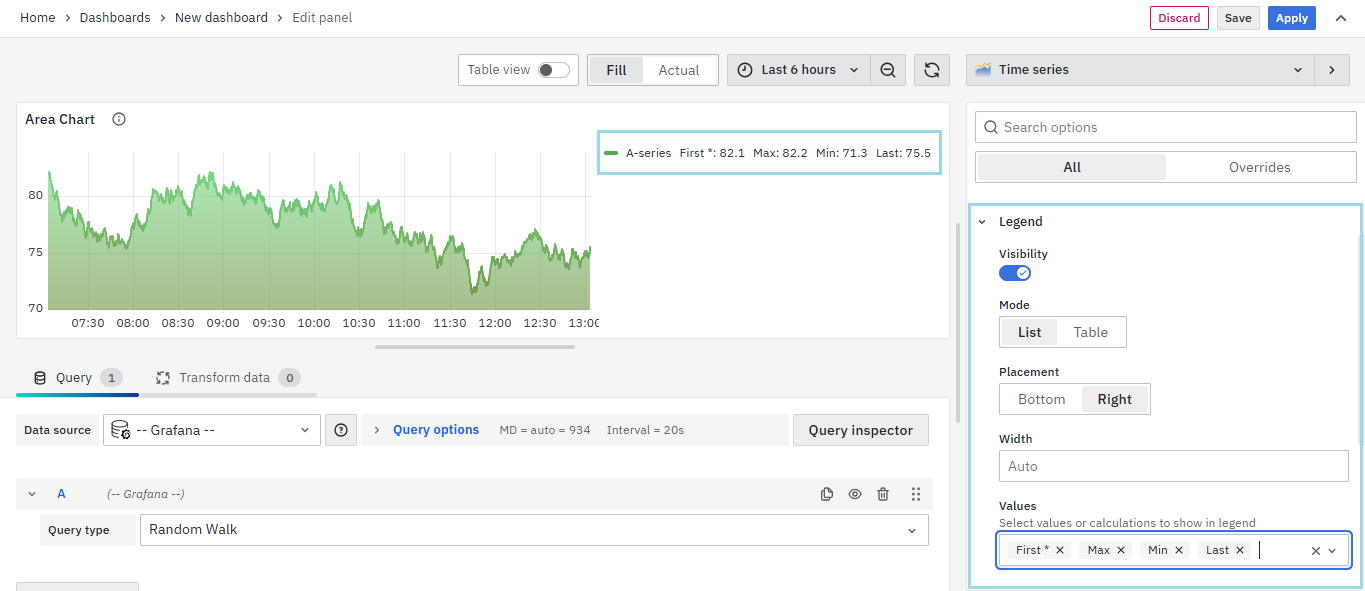Image resolution: width=1365 pixels, height=591 pixels.
Task: Open the Overrides tab
Action: [1259, 167]
